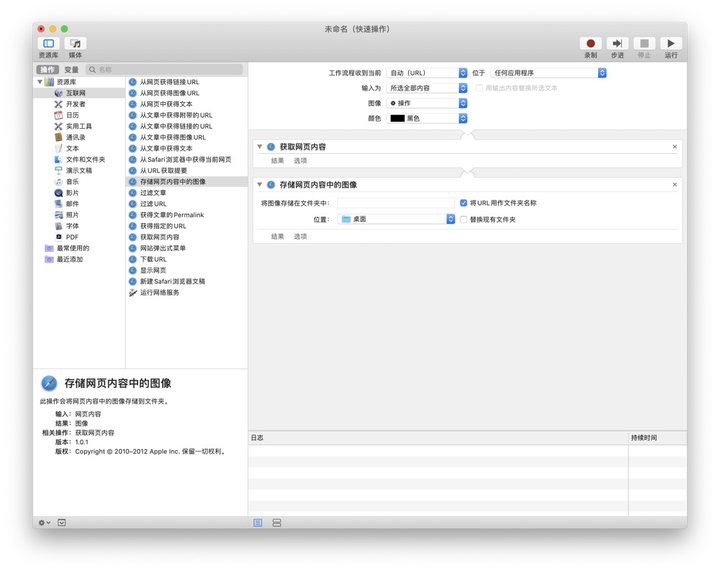This screenshot has height=572, width=720.
Task: Enable the 替换现有文件夹 checkbox
Action: pyautogui.click(x=463, y=219)
